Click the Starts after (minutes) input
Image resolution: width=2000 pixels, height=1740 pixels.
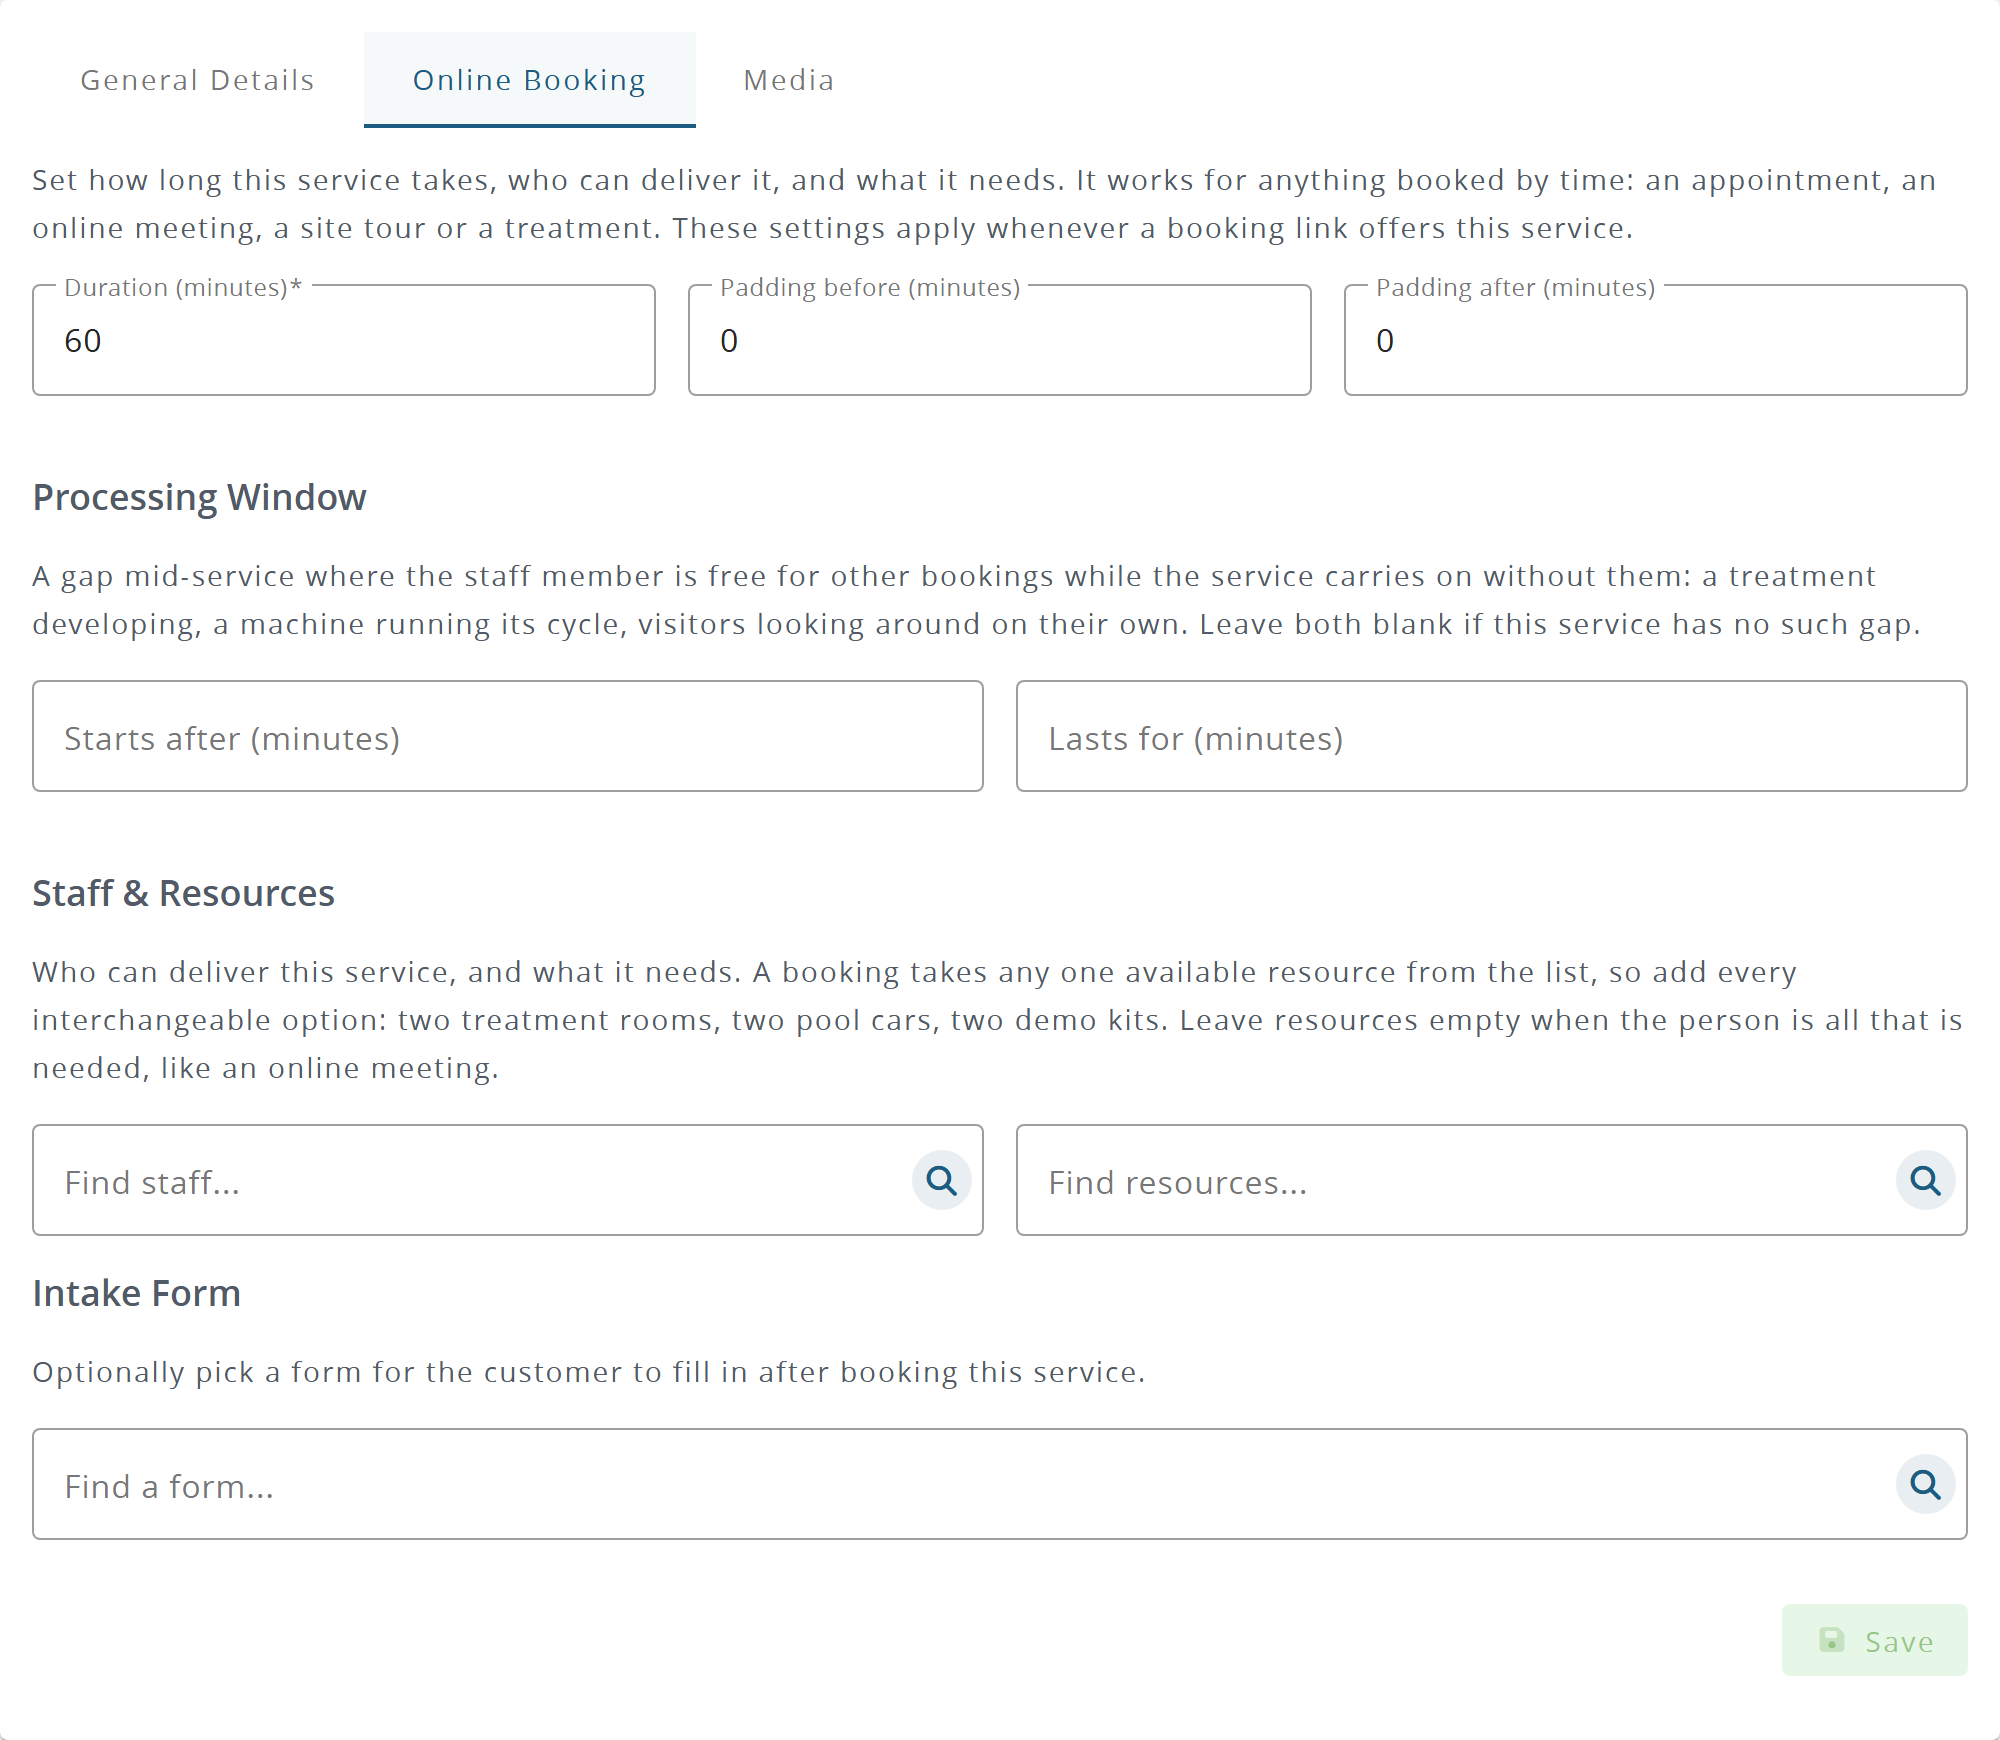[x=508, y=737]
